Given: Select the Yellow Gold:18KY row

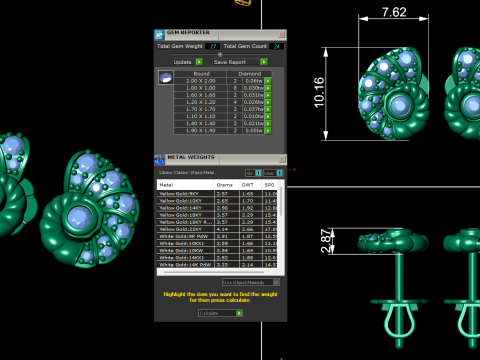Looking at the screenshot, I should pos(217,215).
